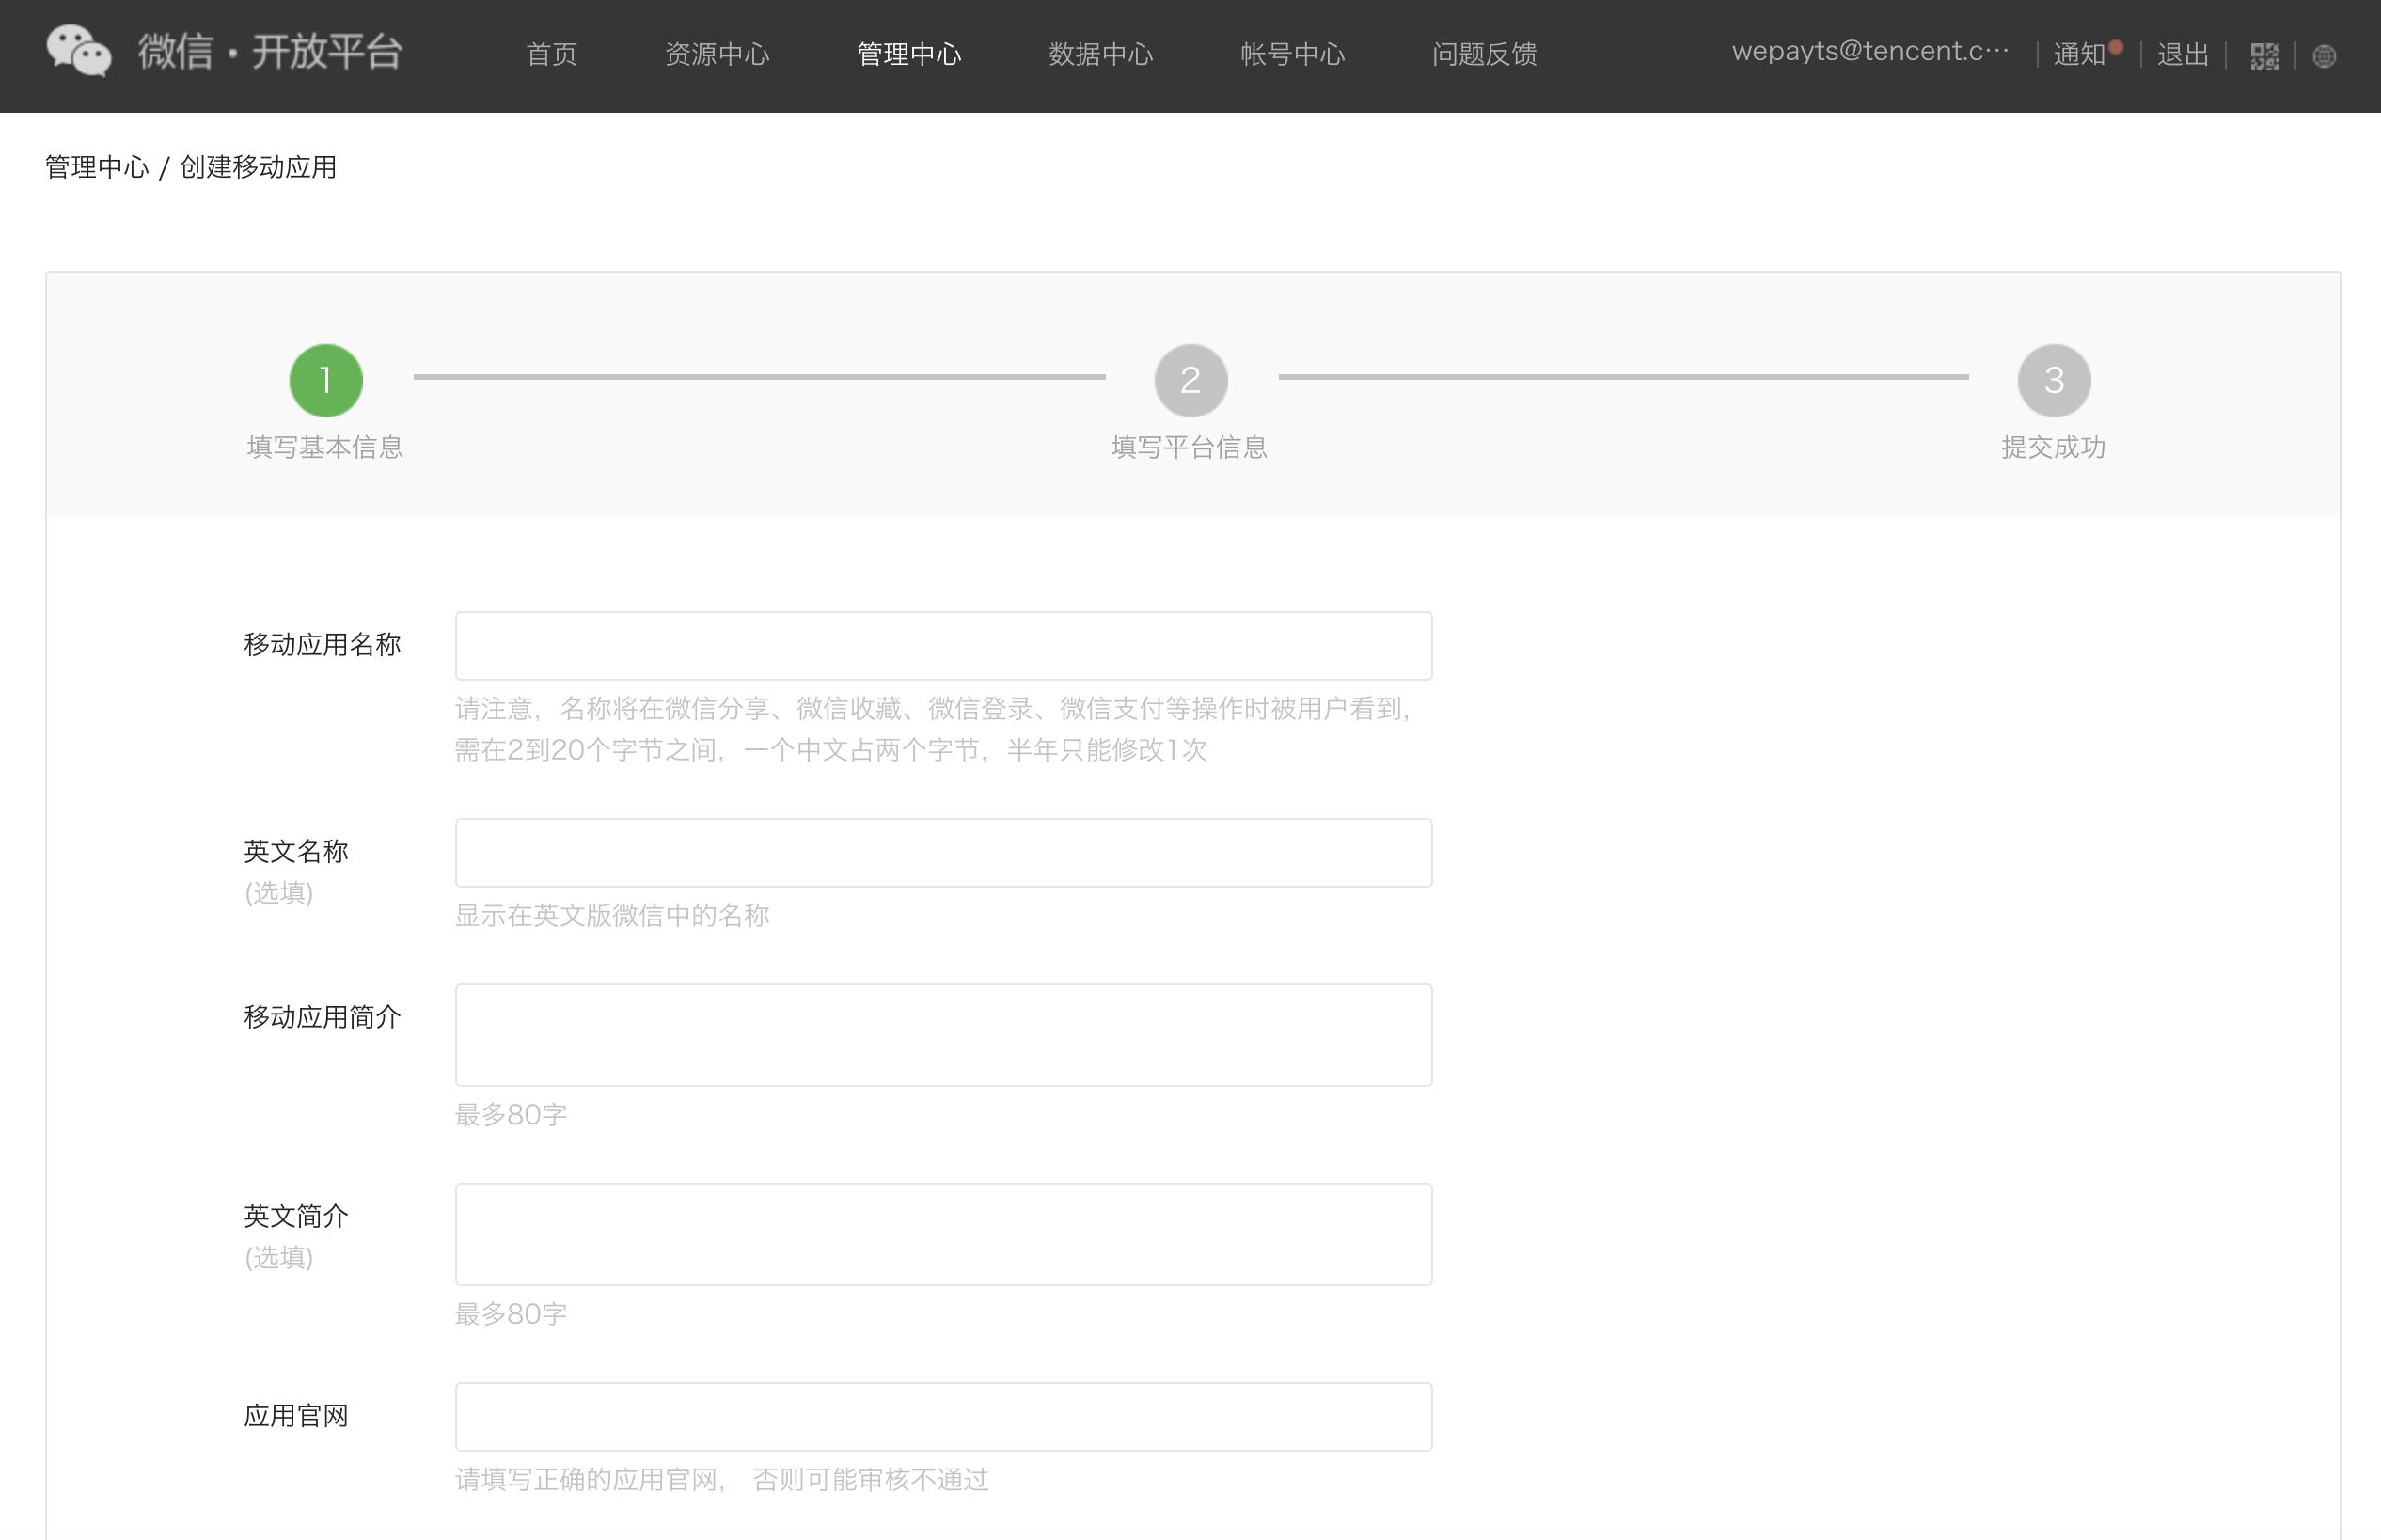Click the 请填写正确的应用官网 hint text

(x=722, y=1479)
